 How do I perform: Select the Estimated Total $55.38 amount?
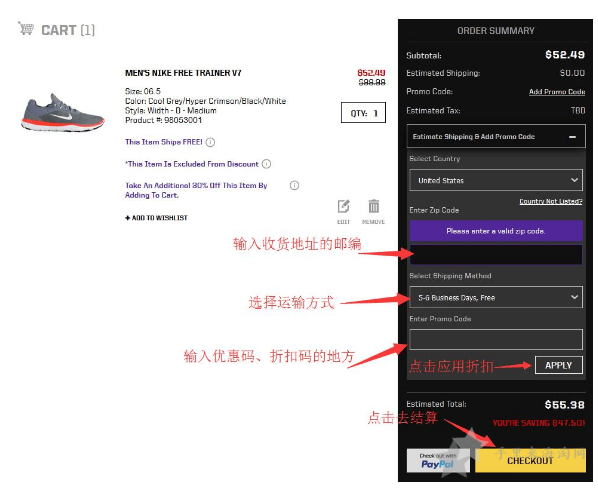point(565,405)
